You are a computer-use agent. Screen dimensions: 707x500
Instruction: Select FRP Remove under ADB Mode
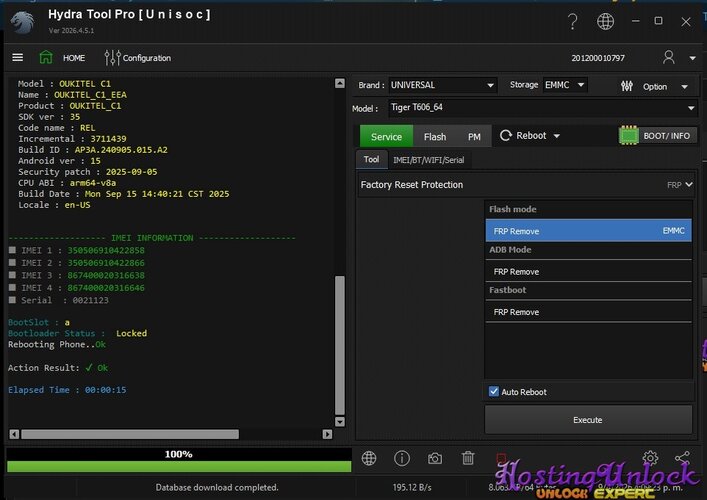coord(587,271)
